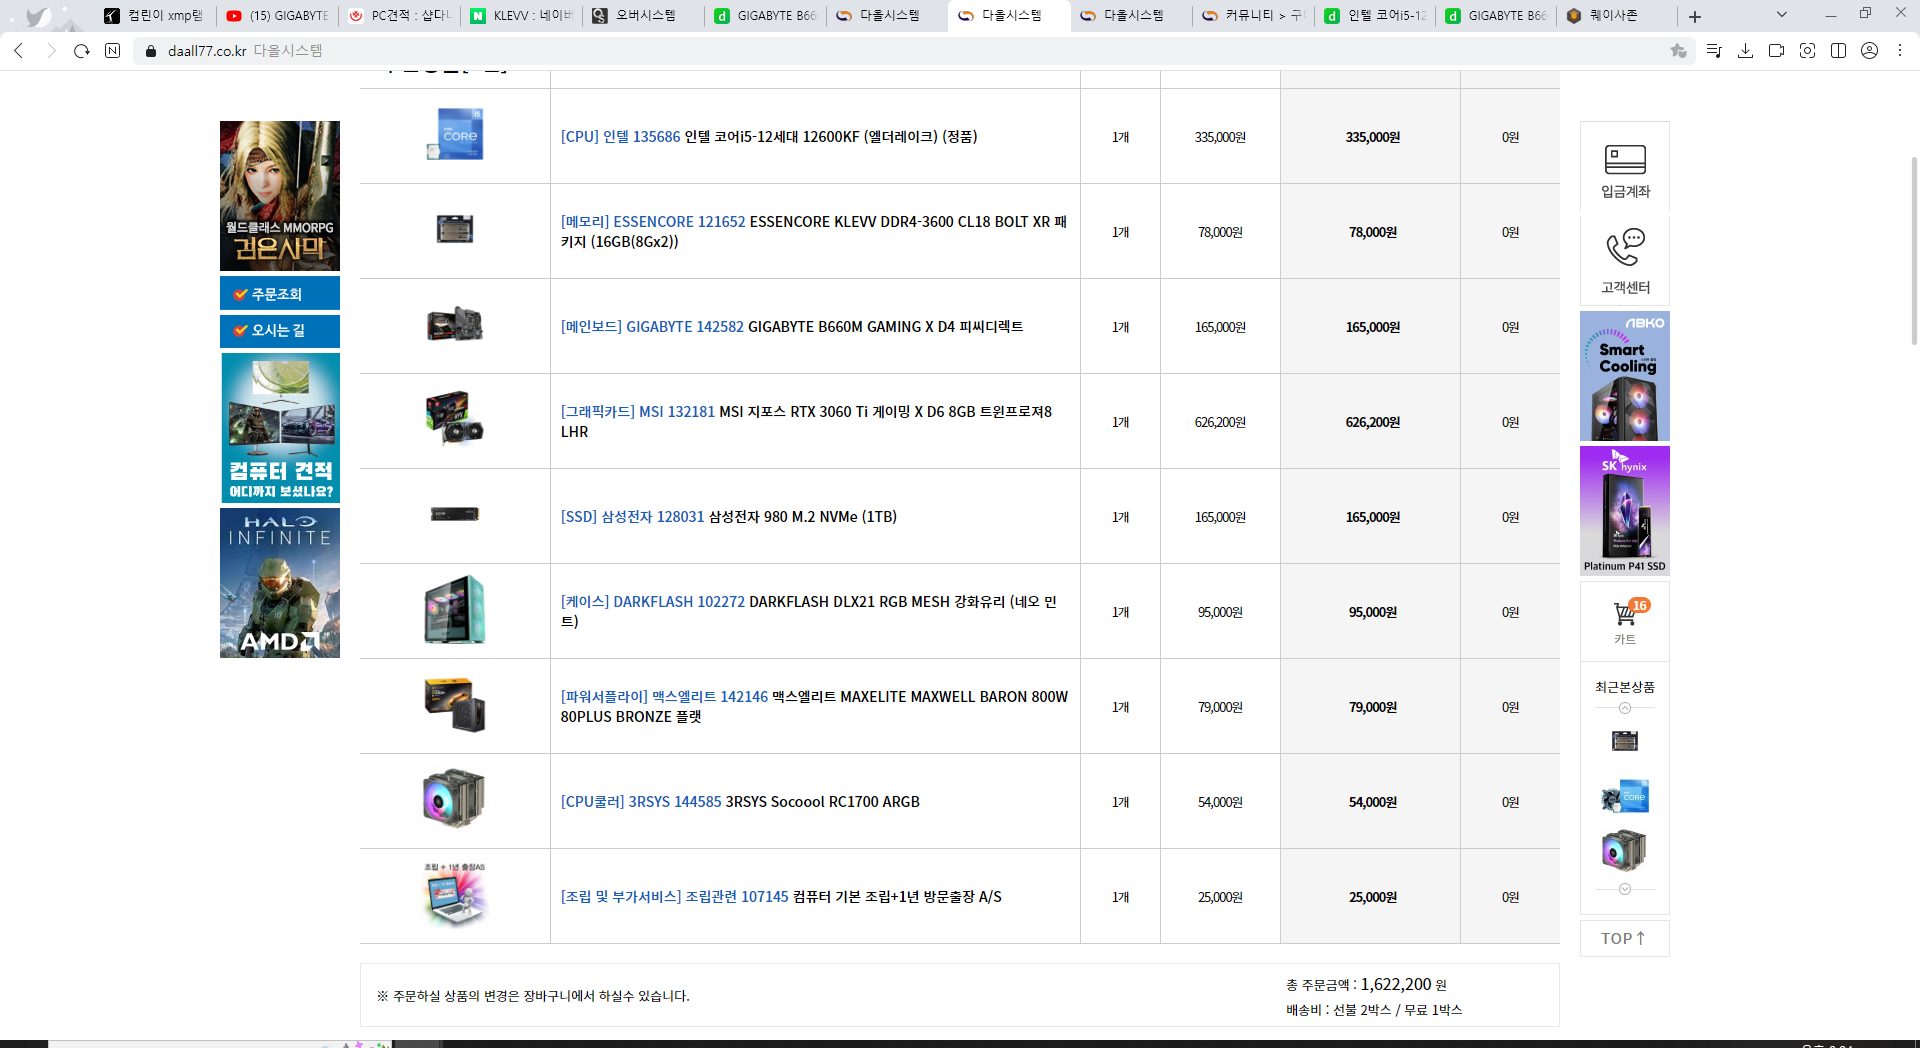Click the Naver N icon beside reload

coord(112,50)
